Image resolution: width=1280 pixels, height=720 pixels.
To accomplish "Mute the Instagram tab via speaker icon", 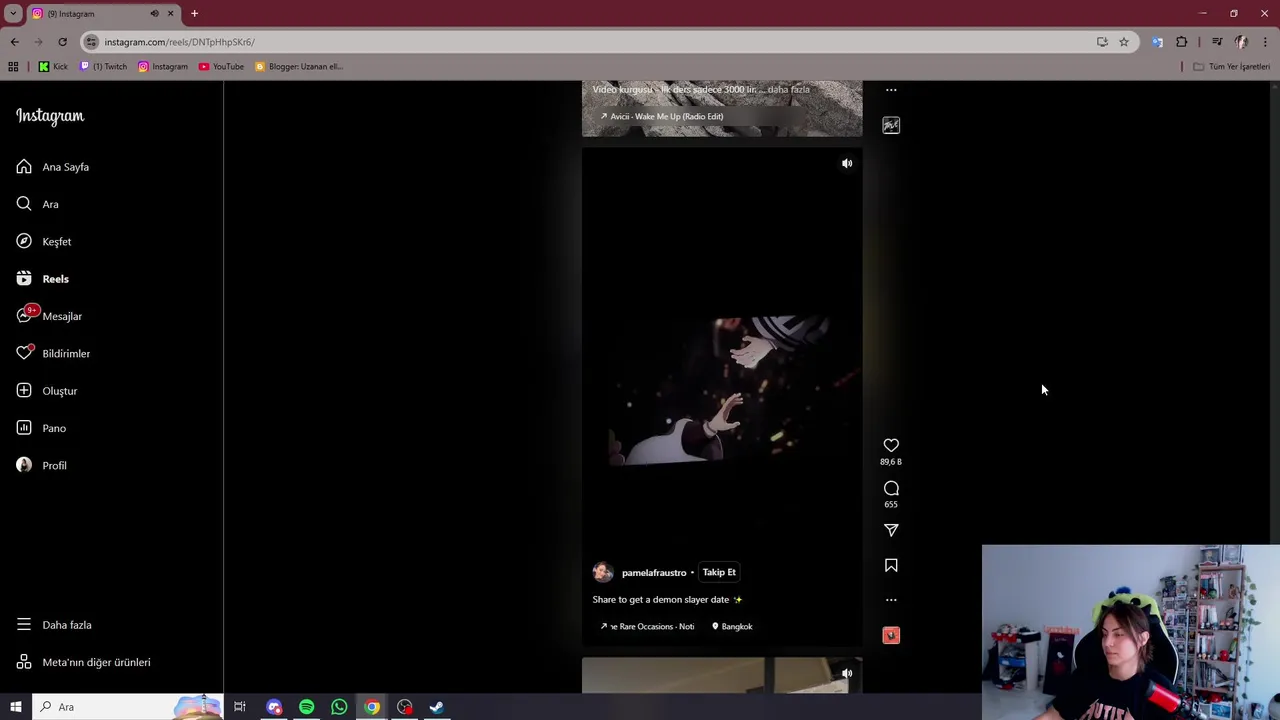I will point(154,13).
